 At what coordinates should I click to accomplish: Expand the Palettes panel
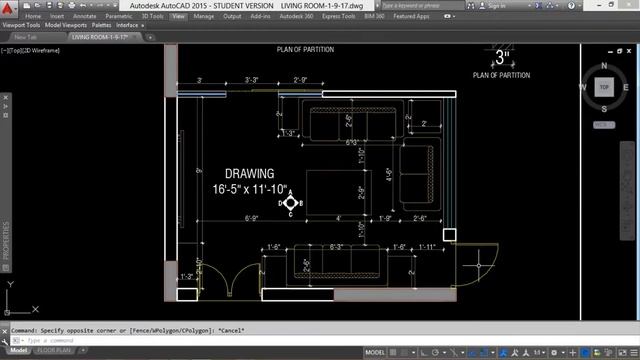[x=101, y=25]
